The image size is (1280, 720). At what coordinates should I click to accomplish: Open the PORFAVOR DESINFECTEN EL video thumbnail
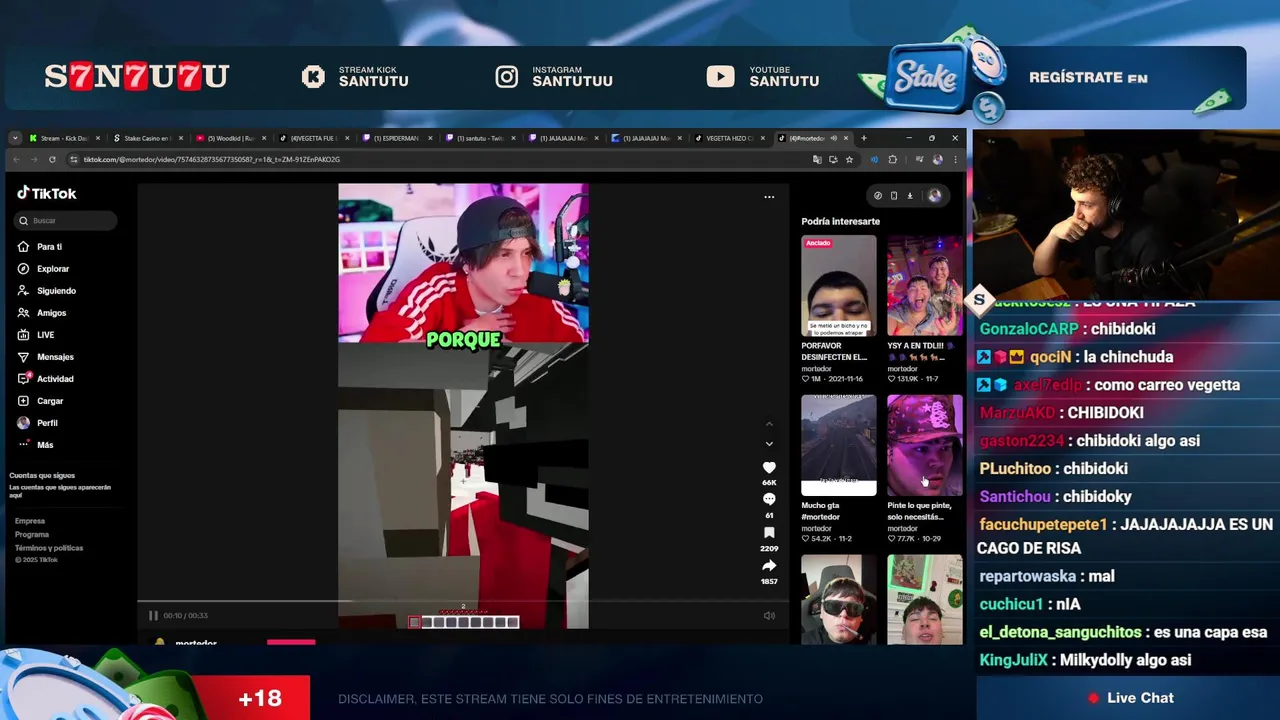click(x=838, y=286)
